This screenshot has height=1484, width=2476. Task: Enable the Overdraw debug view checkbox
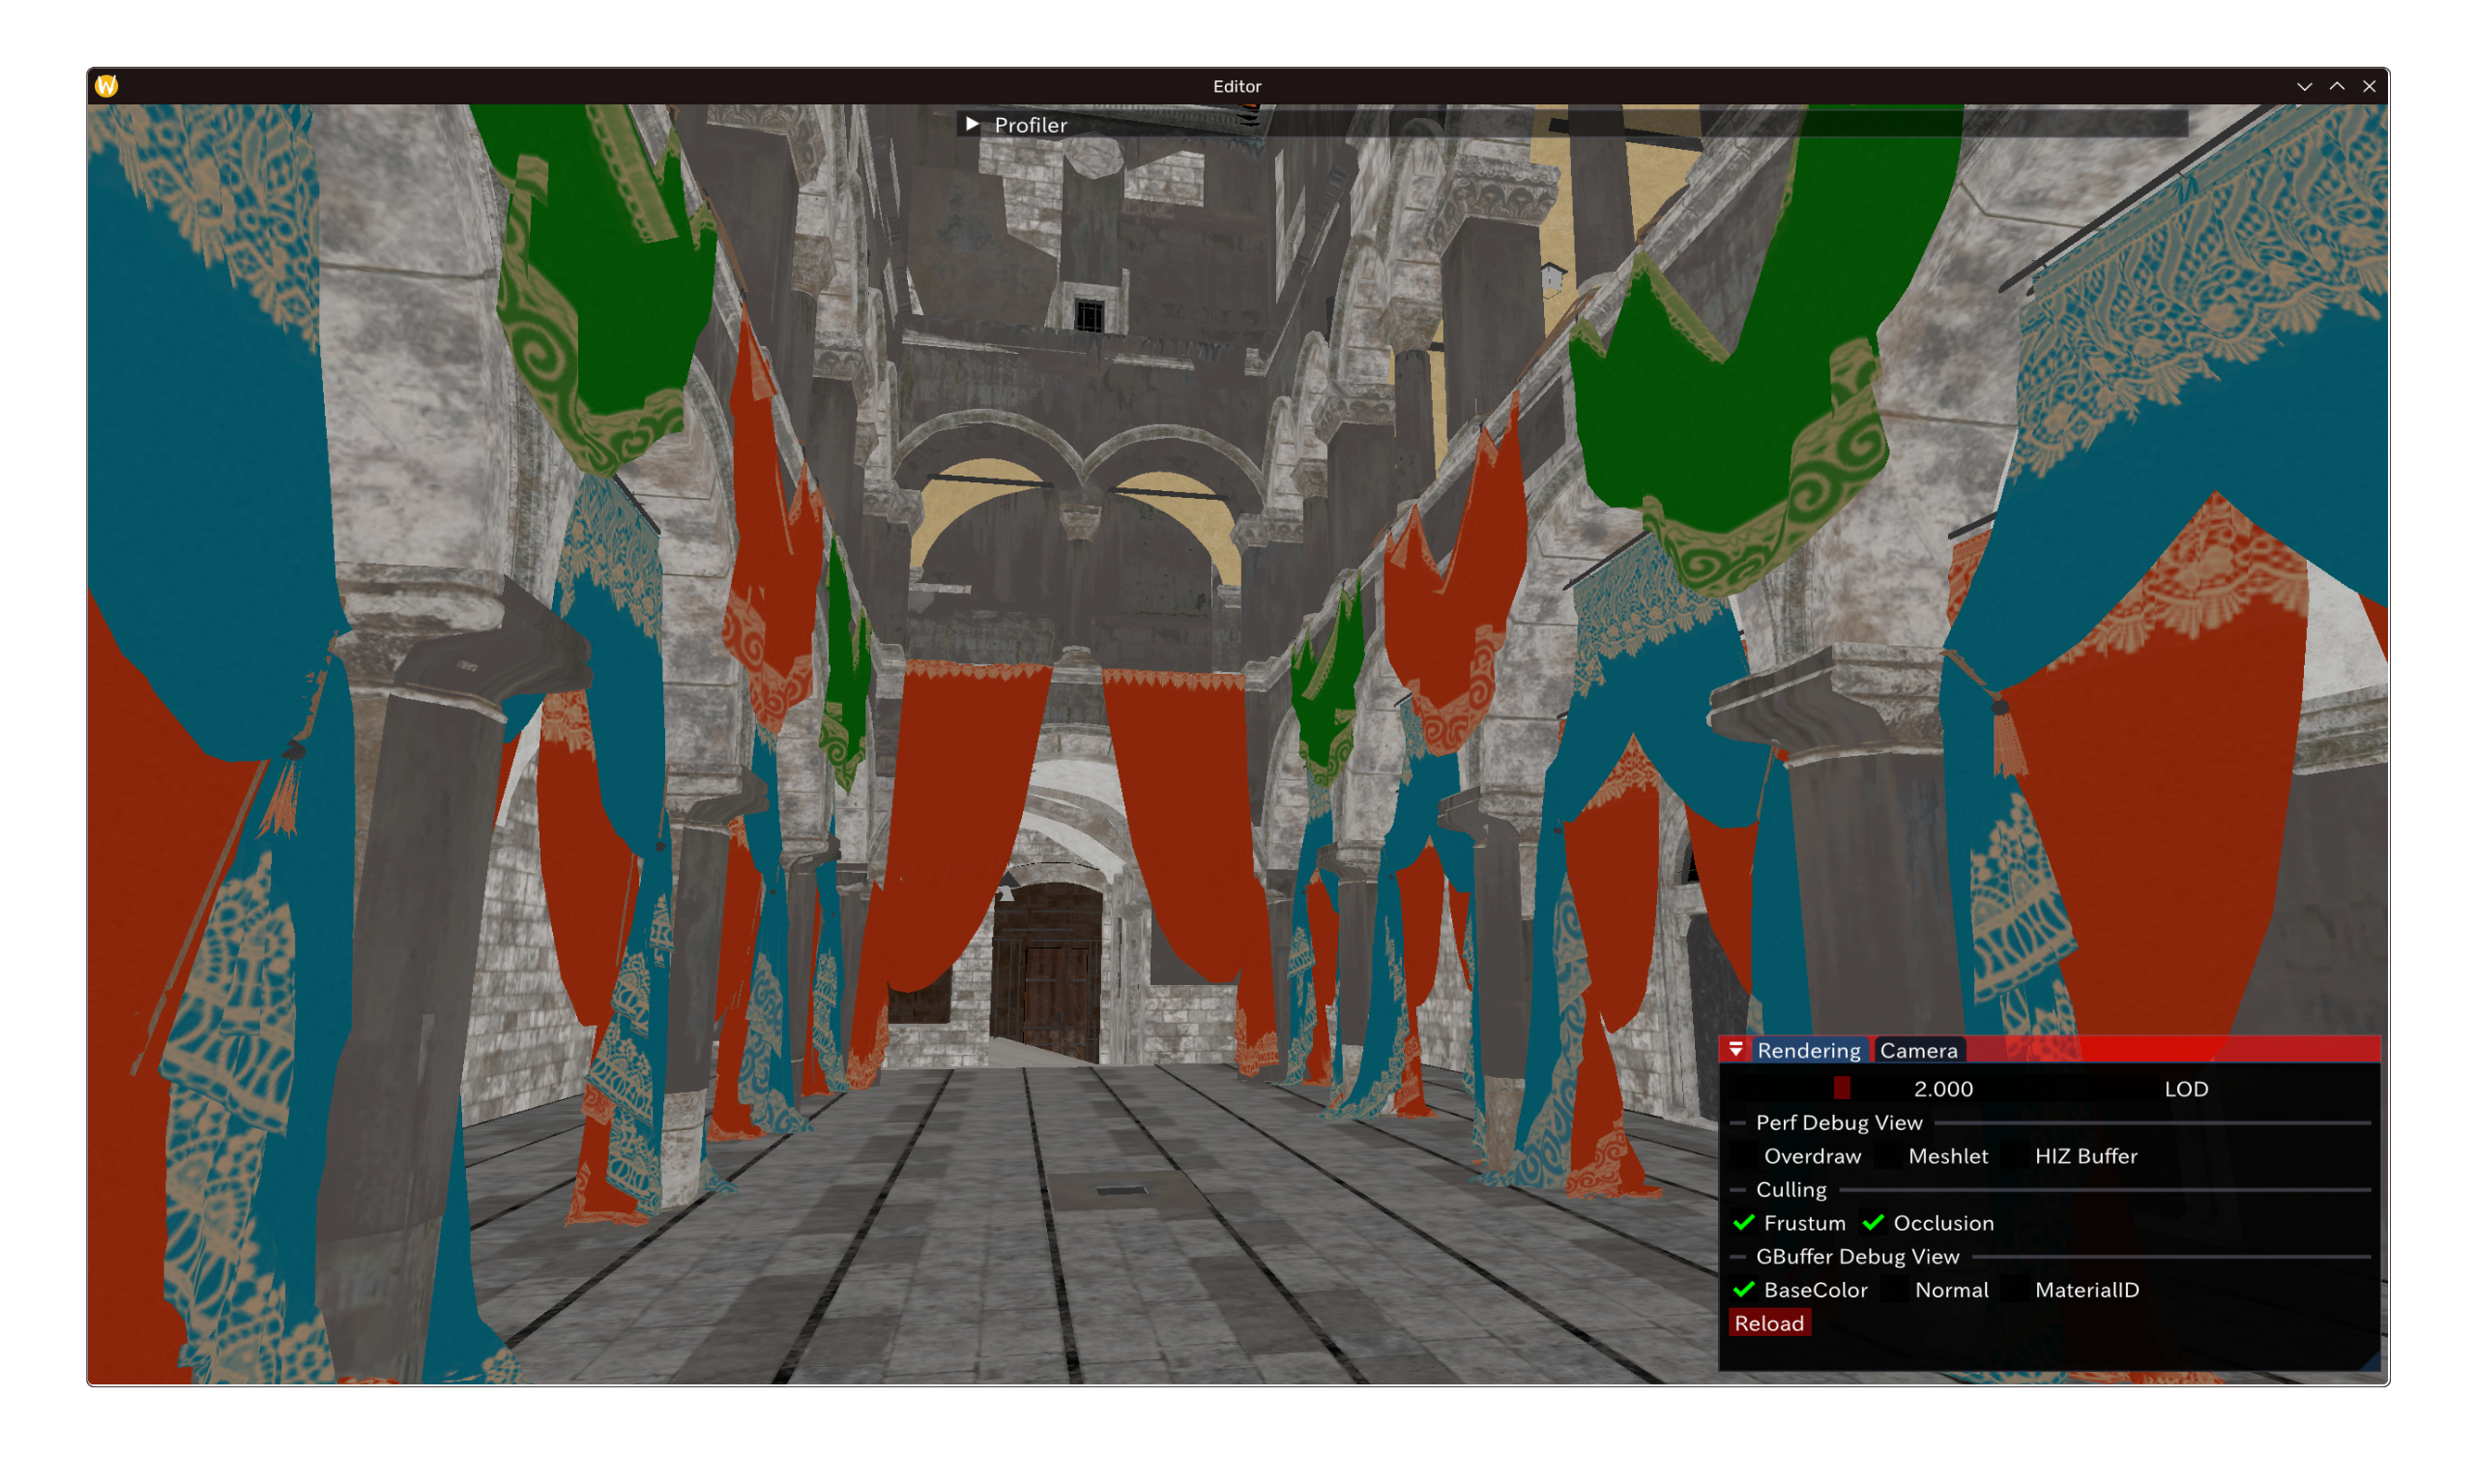(x=1744, y=1156)
